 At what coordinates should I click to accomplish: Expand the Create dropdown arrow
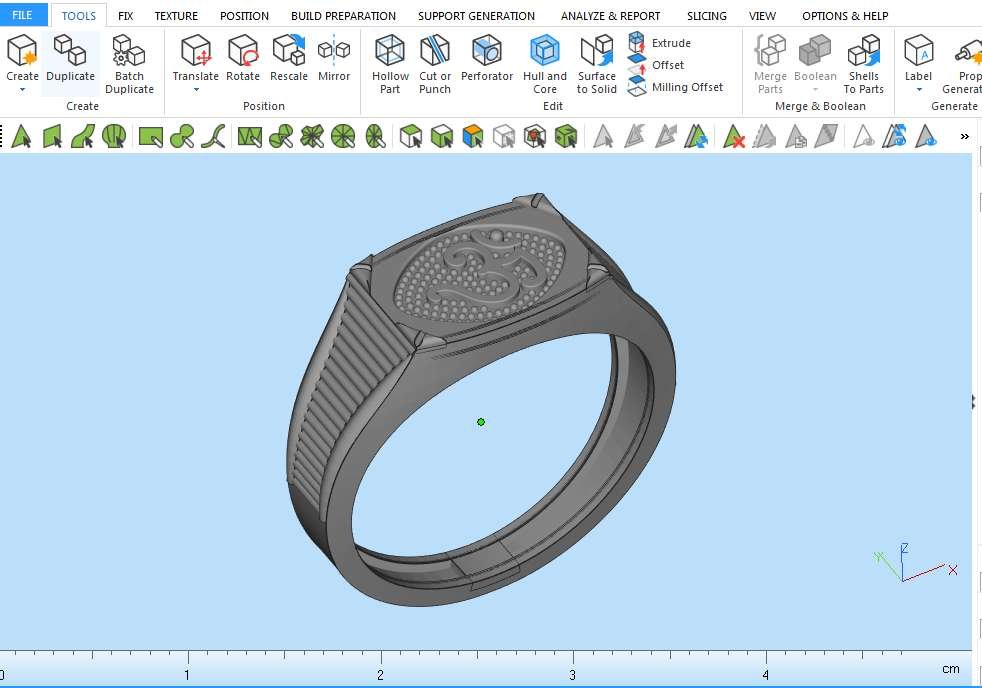tap(22, 90)
